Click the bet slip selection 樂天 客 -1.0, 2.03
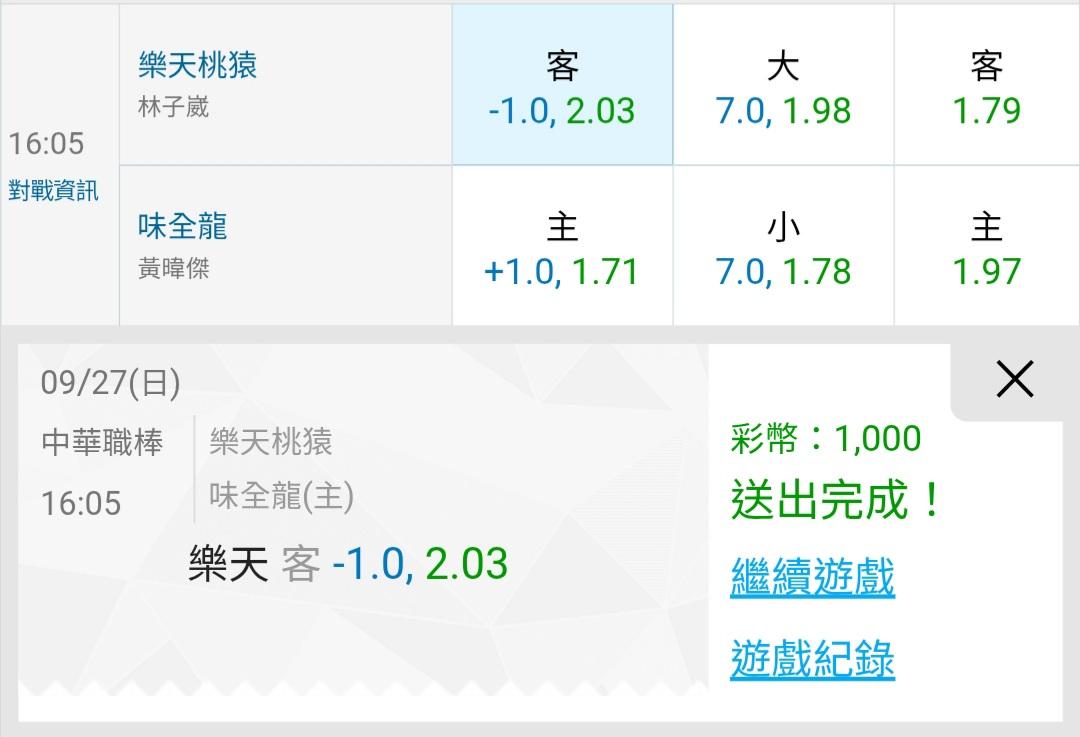Viewport: 1080px width, 737px height. click(x=348, y=563)
